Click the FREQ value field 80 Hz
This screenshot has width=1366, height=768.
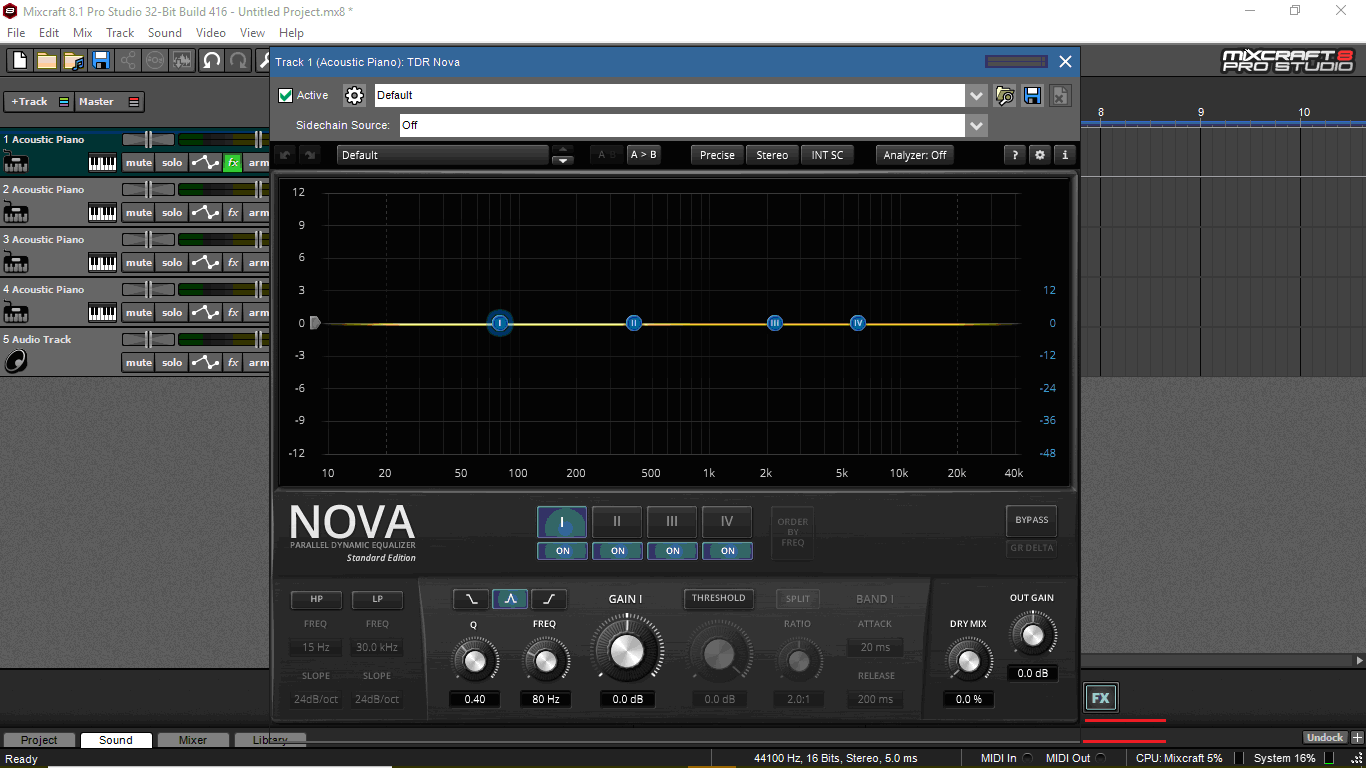tap(546, 699)
